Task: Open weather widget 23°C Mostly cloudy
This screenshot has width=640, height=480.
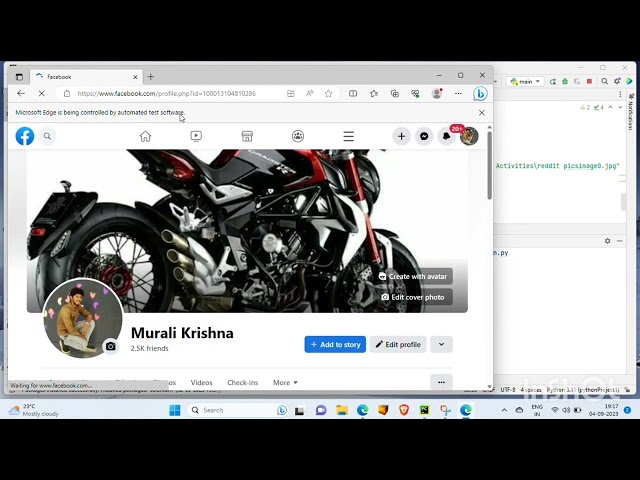Action: pyautogui.click(x=33, y=410)
